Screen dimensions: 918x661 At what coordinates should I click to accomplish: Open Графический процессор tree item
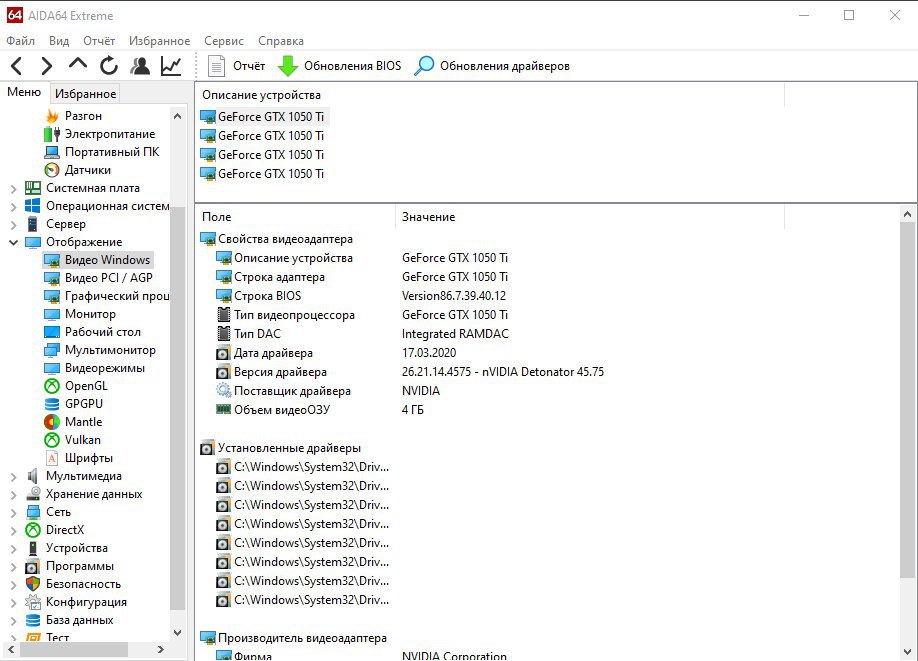[107, 296]
